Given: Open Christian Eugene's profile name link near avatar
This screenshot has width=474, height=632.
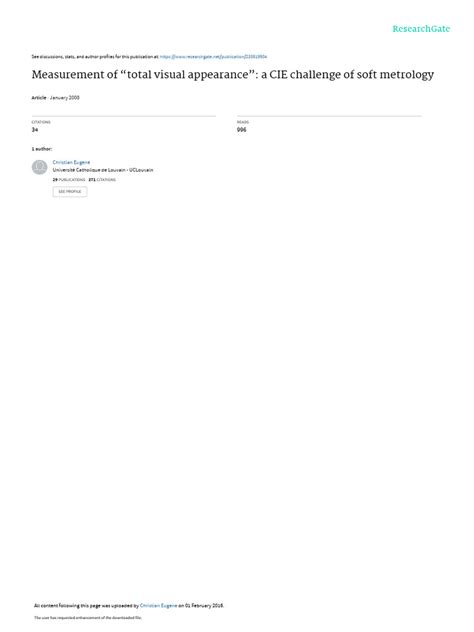Looking at the screenshot, I should coord(71,162).
